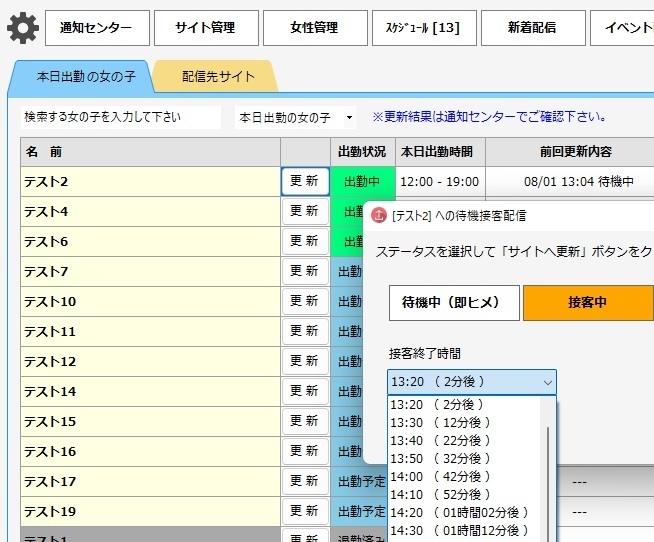Image resolution: width=654 pixels, height=542 pixels.
Task: Click the 新着配信 button
Action: click(x=532, y=28)
